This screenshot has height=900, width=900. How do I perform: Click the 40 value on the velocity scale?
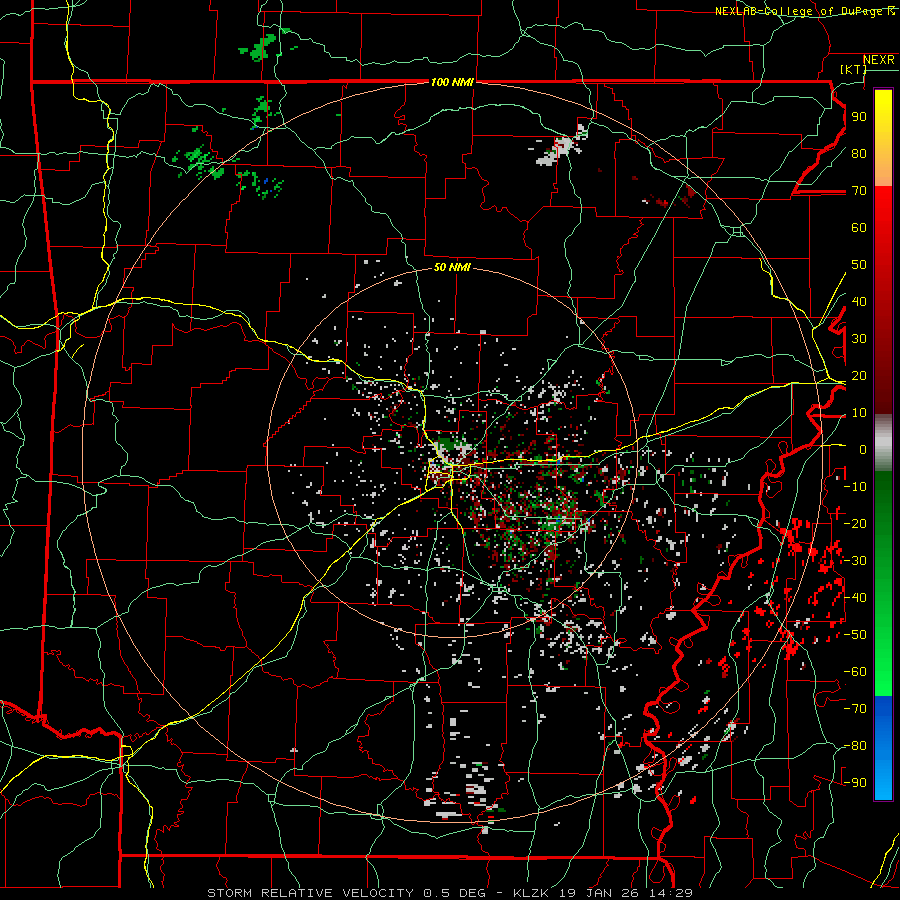[x=859, y=301]
